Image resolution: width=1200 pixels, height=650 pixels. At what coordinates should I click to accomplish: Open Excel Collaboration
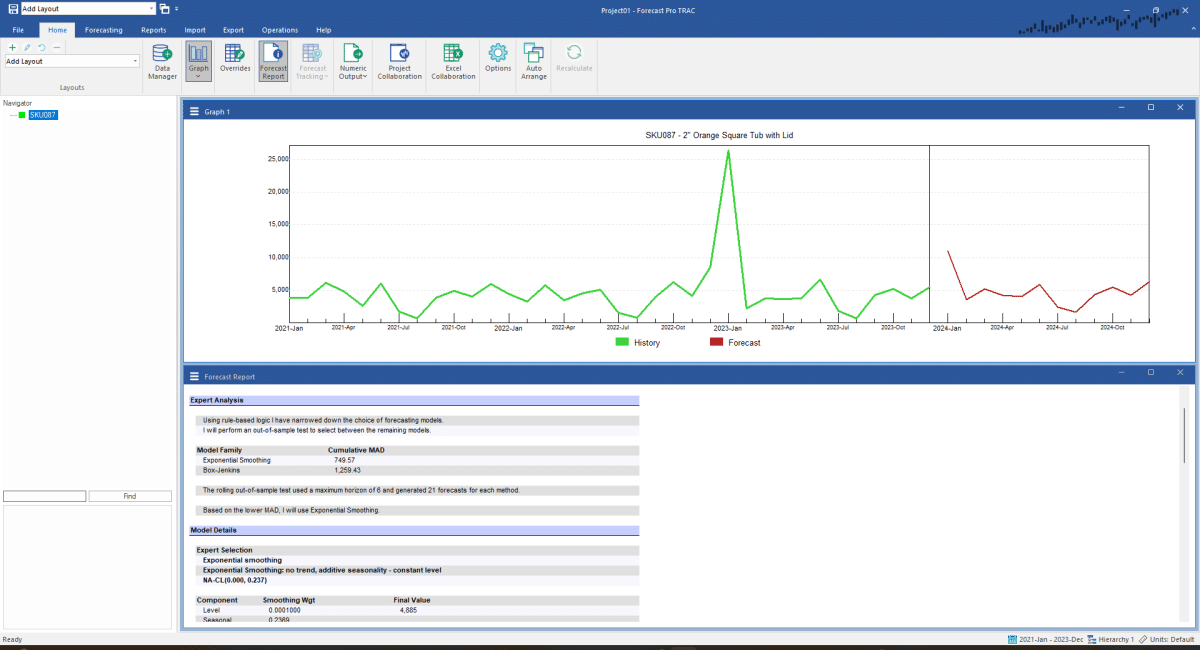(x=453, y=62)
